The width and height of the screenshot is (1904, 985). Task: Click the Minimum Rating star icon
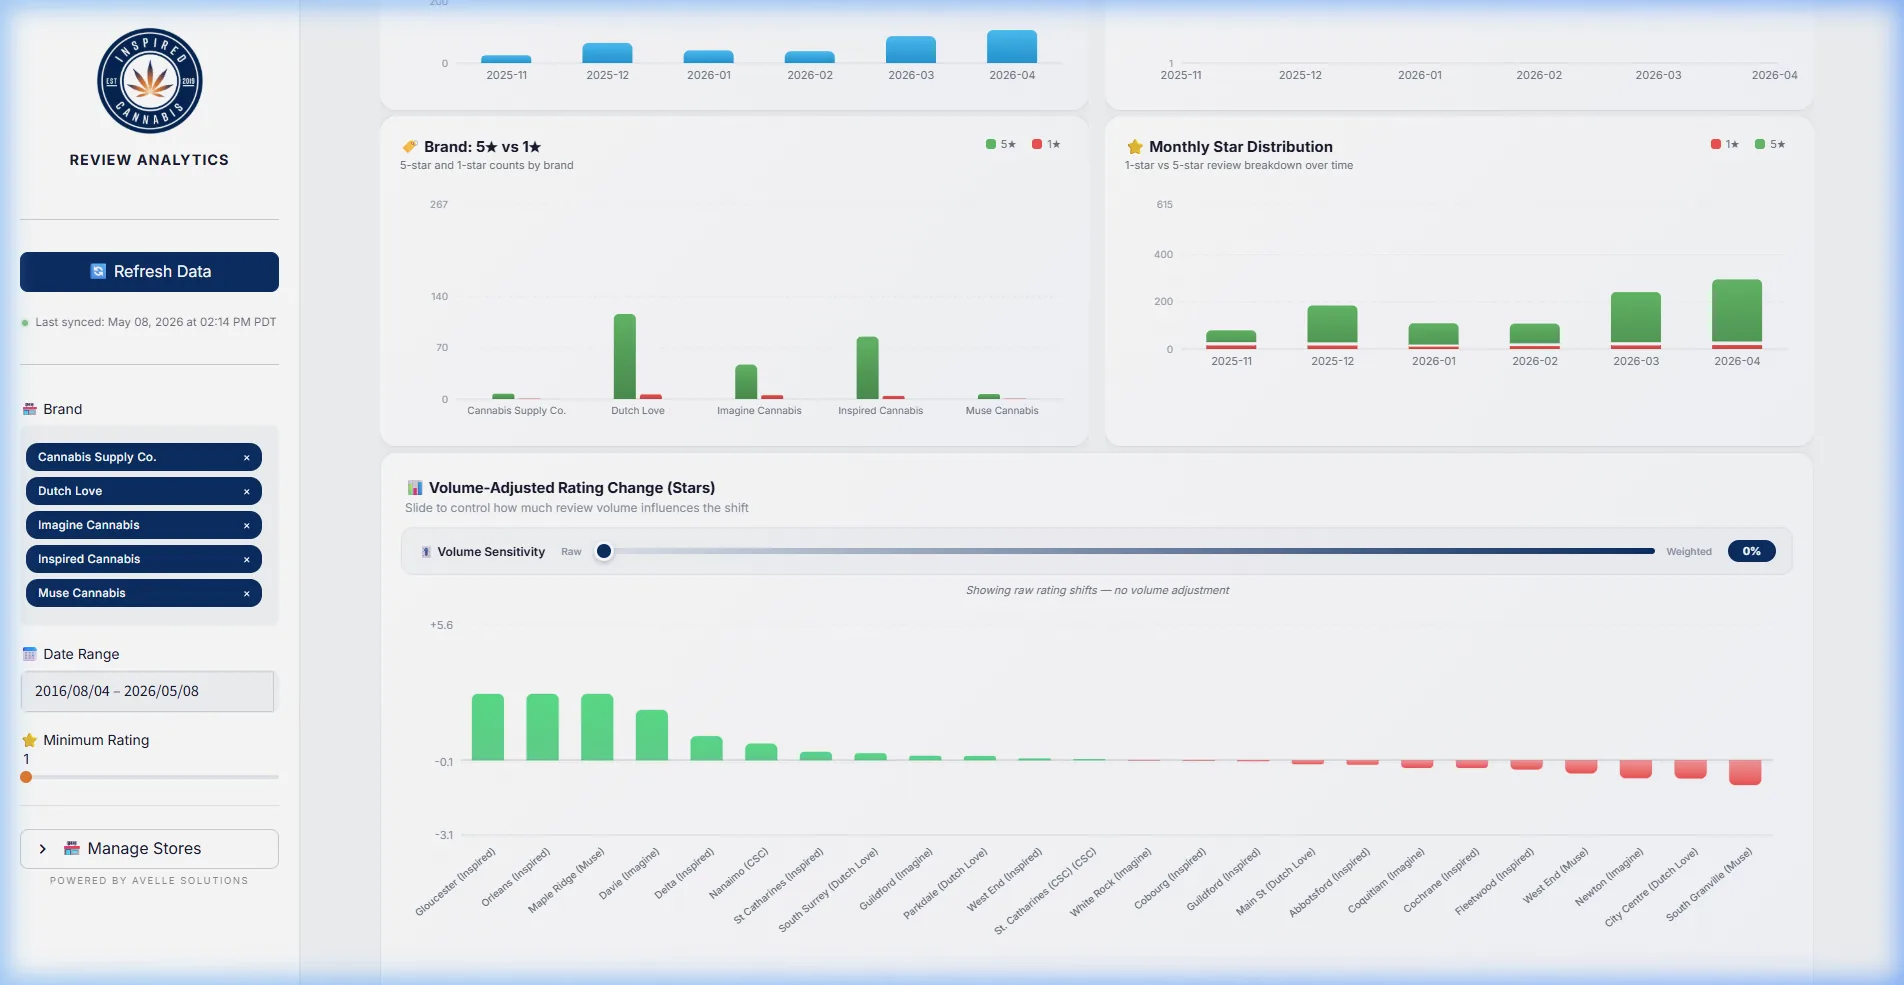(x=30, y=740)
